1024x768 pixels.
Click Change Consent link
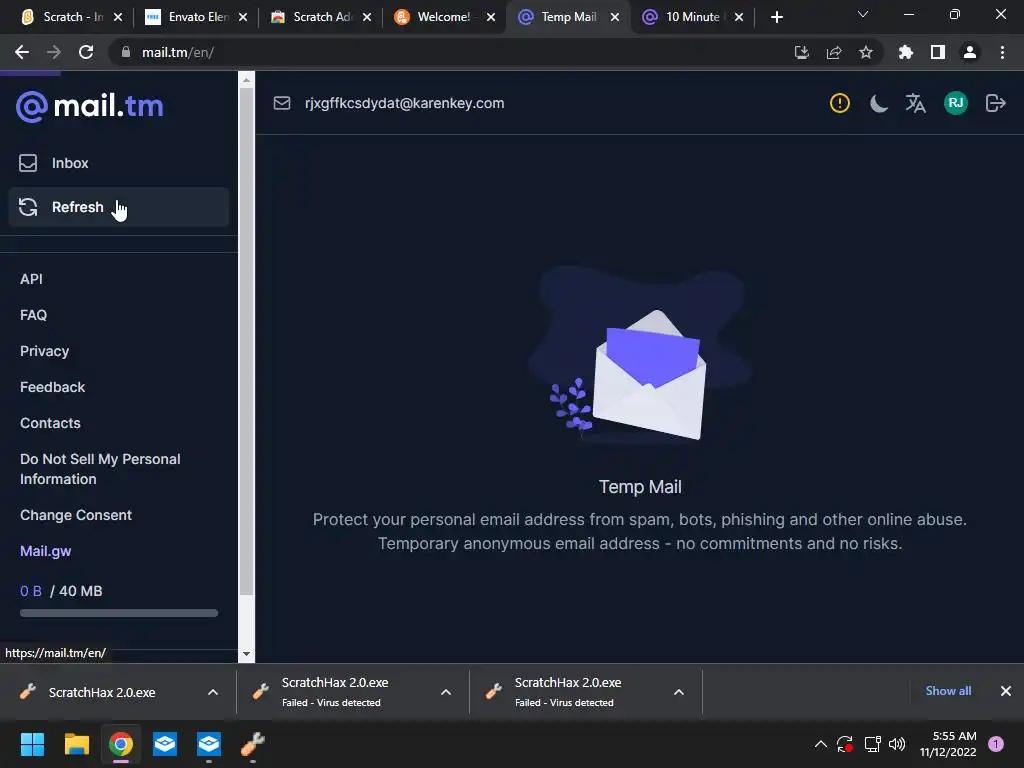click(76, 515)
